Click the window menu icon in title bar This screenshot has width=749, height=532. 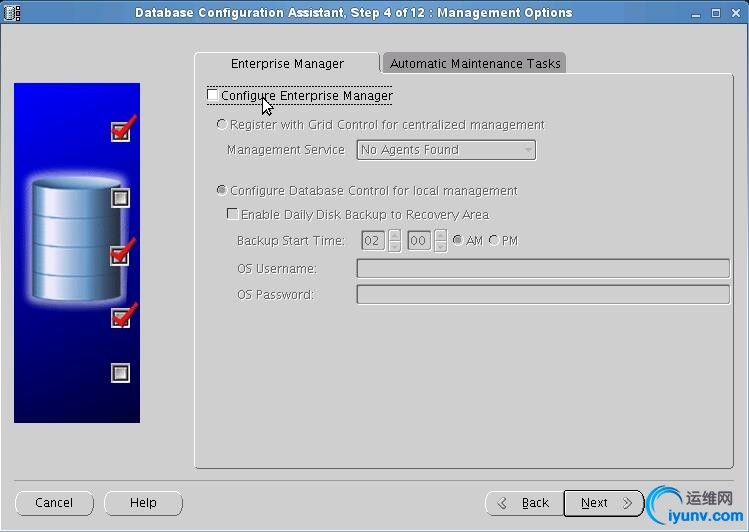pyautogui.click(x=12, y=12)
